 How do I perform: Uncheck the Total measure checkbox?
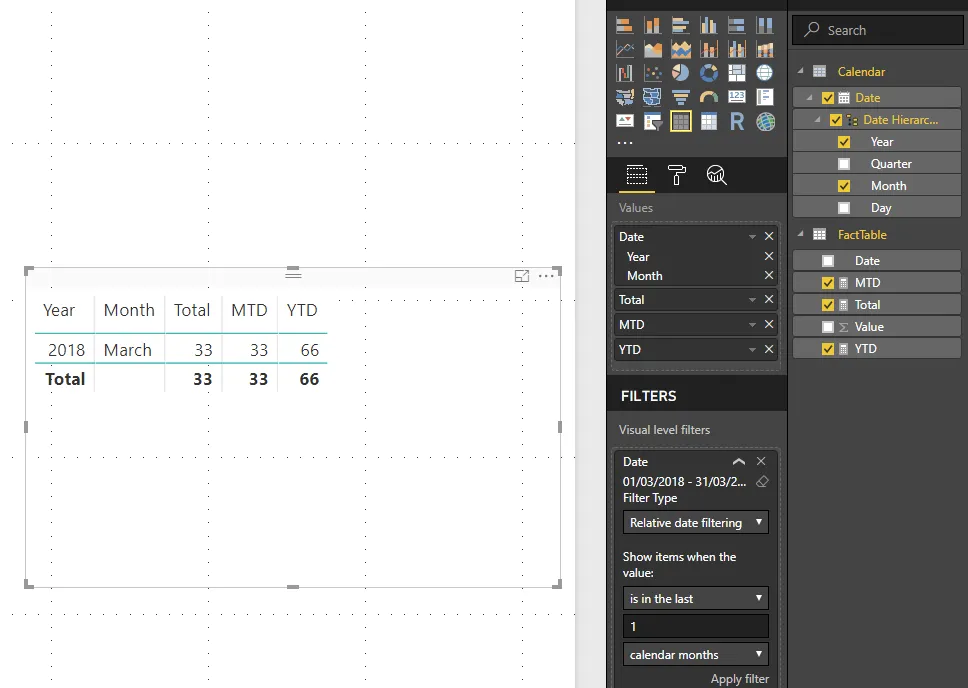[x=828, y=304]
